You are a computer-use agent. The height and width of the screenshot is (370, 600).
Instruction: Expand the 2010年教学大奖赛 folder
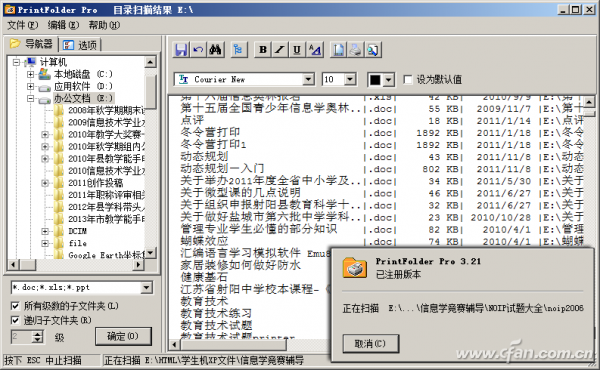pyautogui.click(x=45, y=135)
